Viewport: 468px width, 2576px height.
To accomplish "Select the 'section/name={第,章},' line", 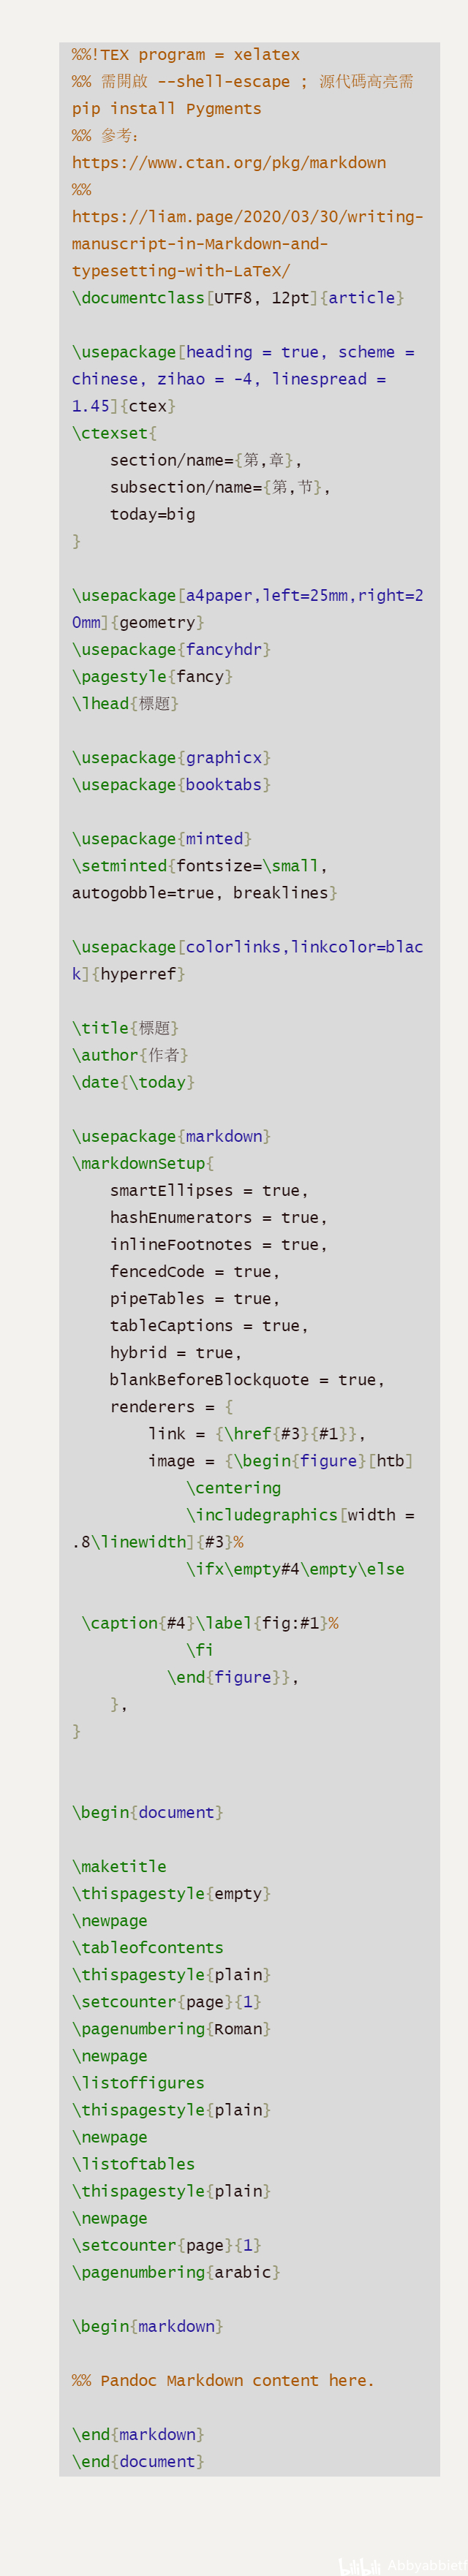I will (205, 460).
